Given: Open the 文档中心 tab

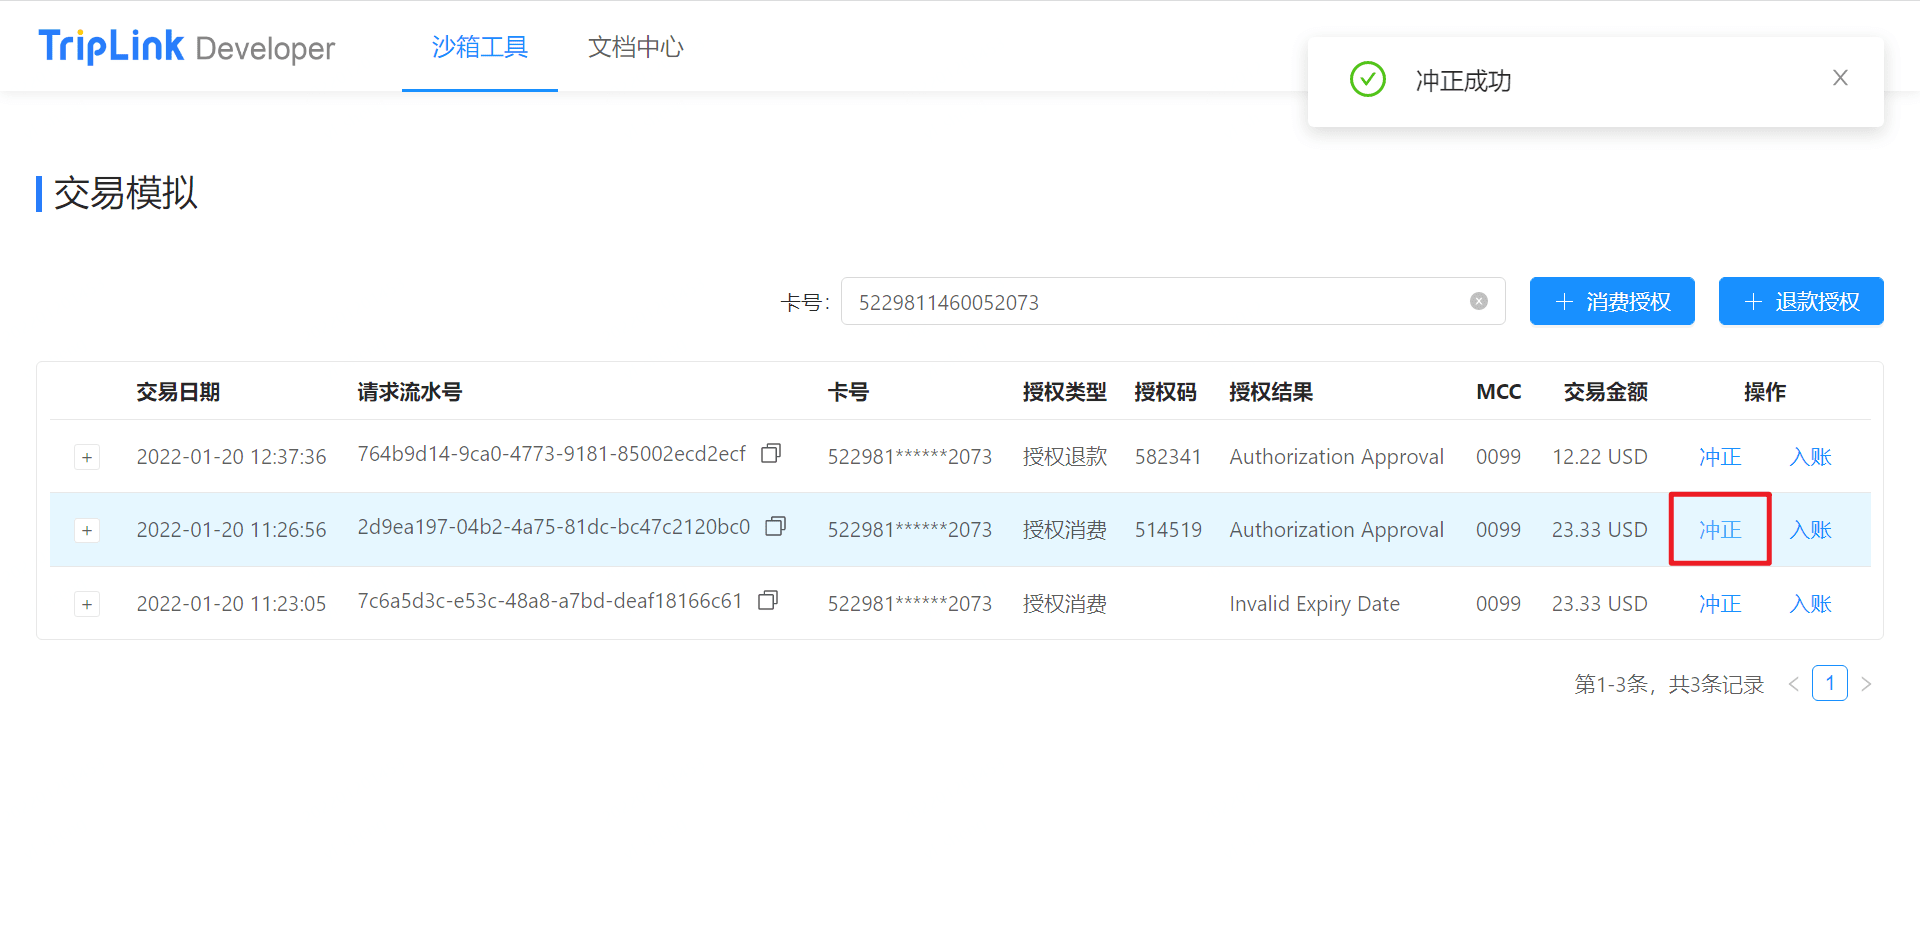Looking at the screenshot, I should pos(635,47).
